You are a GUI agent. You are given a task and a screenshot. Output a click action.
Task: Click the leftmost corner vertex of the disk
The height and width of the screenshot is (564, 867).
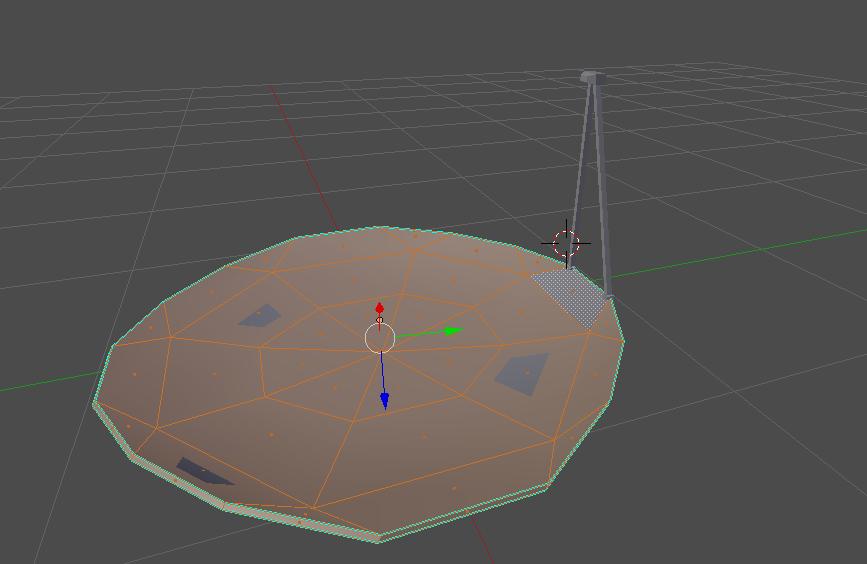pyautogui.click(x=96, y=403)
